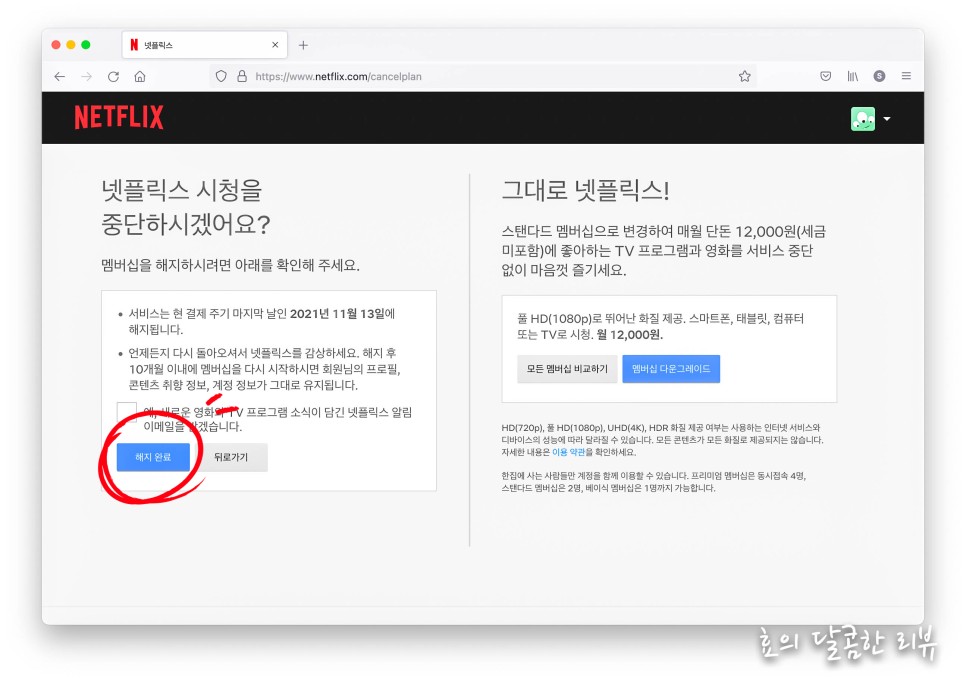Click the 해지 완료 button
Screen dimensions: 966x680
(x=153, y=457)
